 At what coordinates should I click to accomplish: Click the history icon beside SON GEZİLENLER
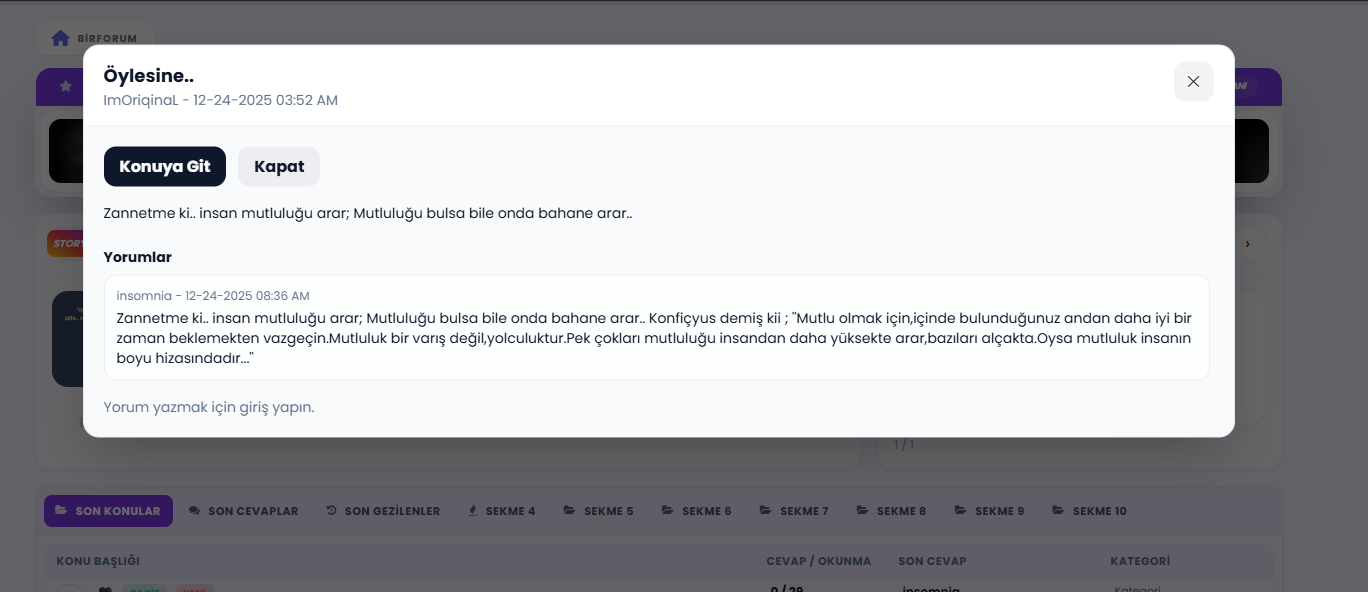click(330, 510)
